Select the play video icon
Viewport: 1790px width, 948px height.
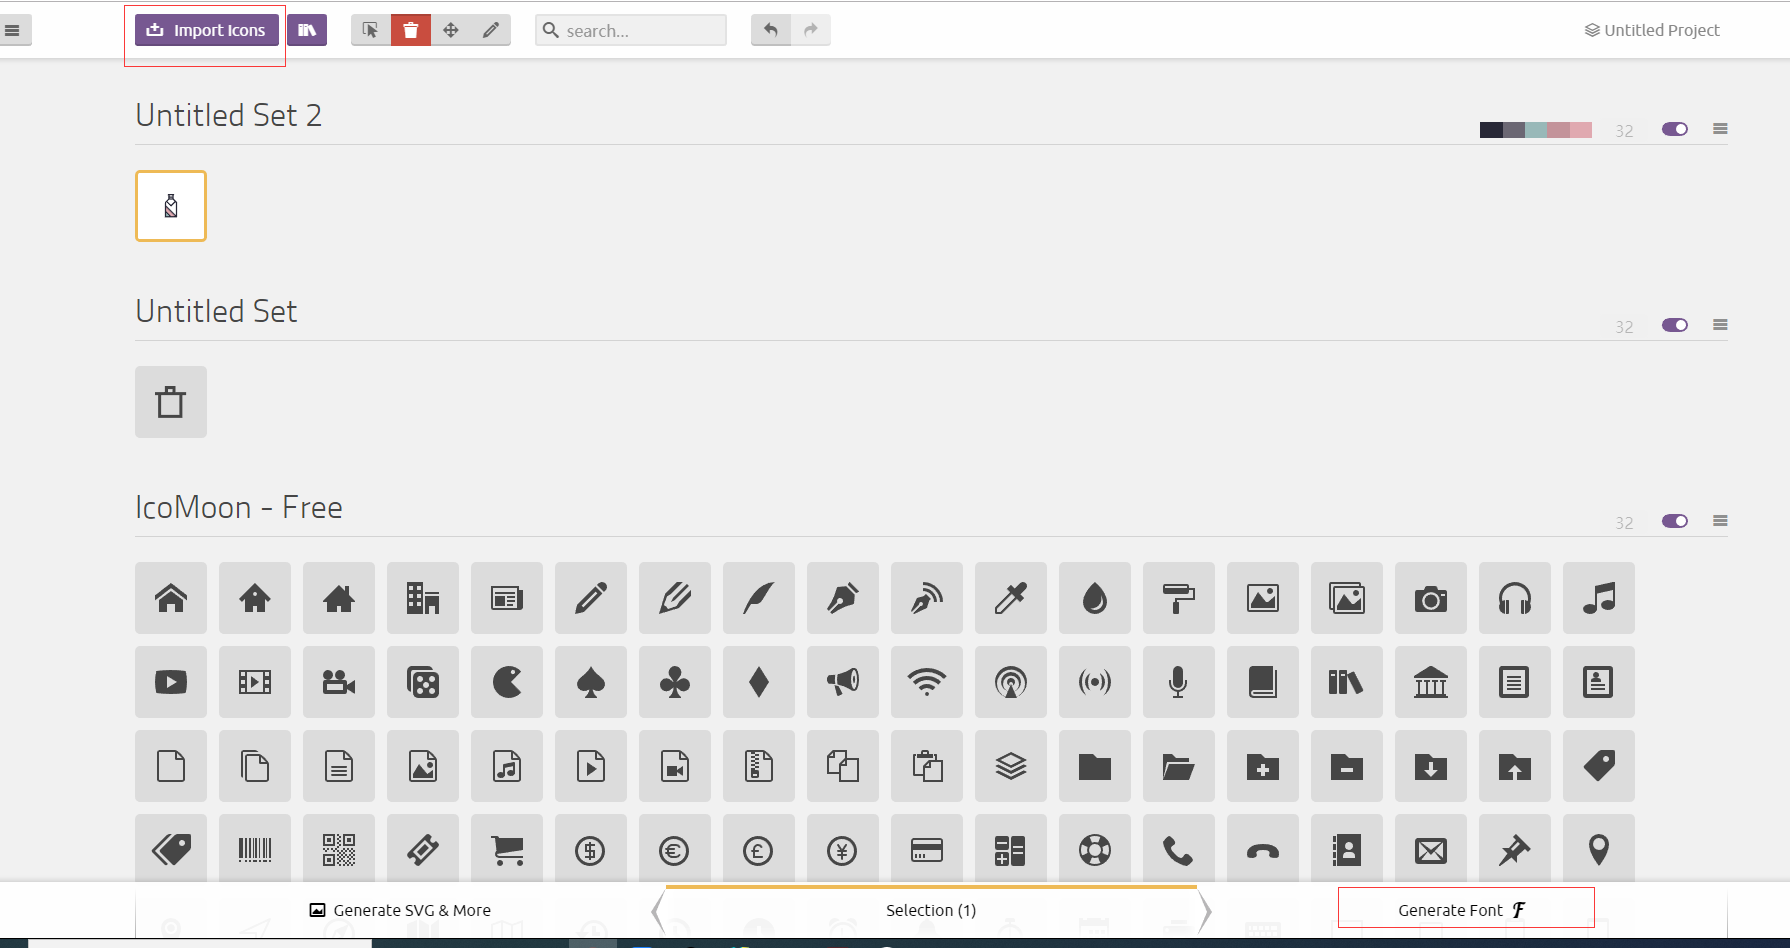tap(171, 682)
